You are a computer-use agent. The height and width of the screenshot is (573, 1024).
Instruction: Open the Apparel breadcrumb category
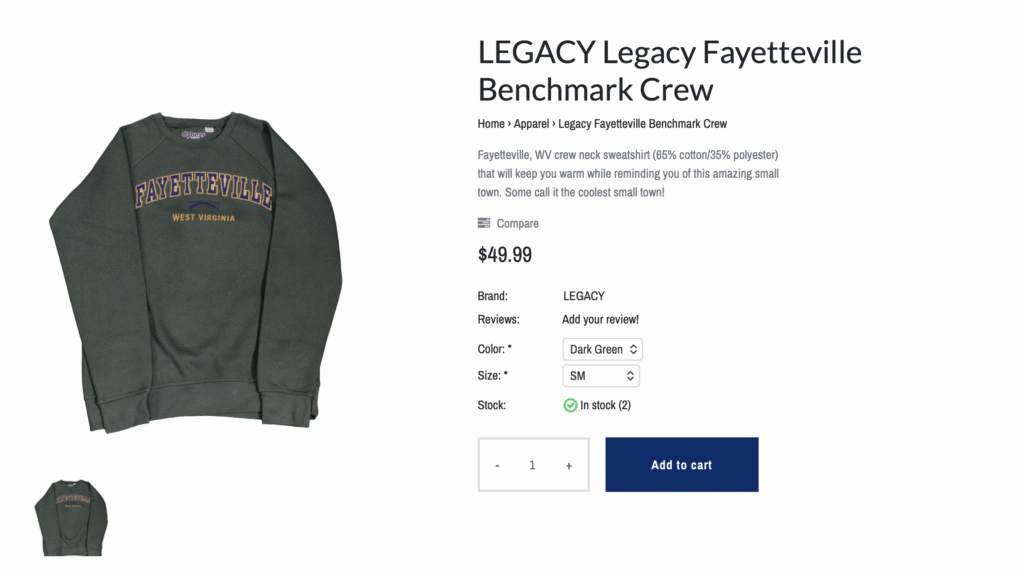(x=531, y=124)
